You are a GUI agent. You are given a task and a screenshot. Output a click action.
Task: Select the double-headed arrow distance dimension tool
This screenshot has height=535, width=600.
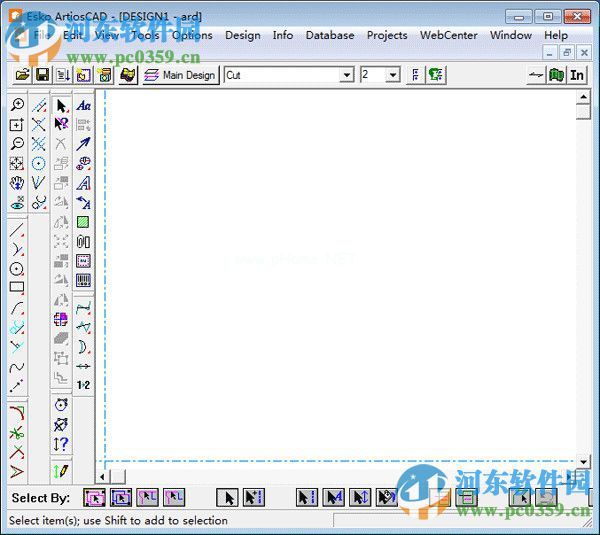[x=83, y=366]
